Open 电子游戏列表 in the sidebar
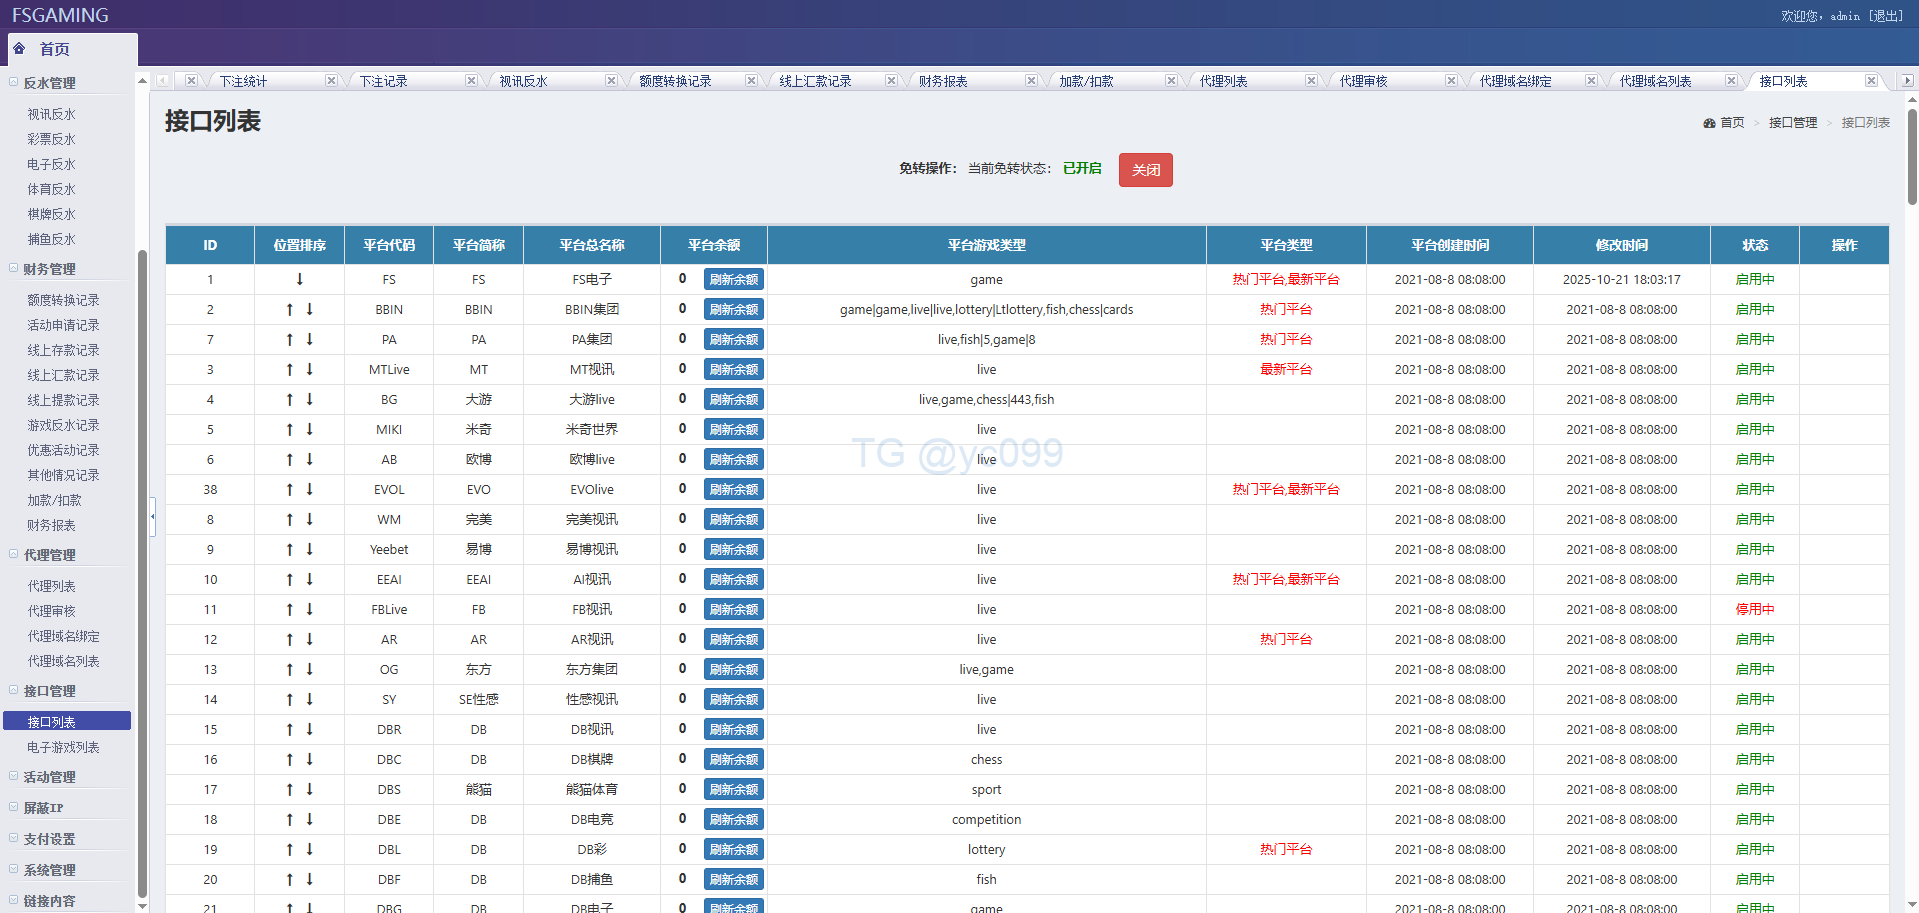This screenshot has width=1919, height=913. click(63, 747)
